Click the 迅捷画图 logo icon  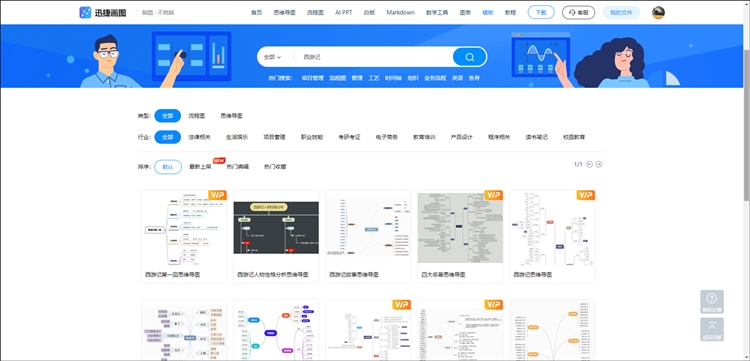point(85,12)
